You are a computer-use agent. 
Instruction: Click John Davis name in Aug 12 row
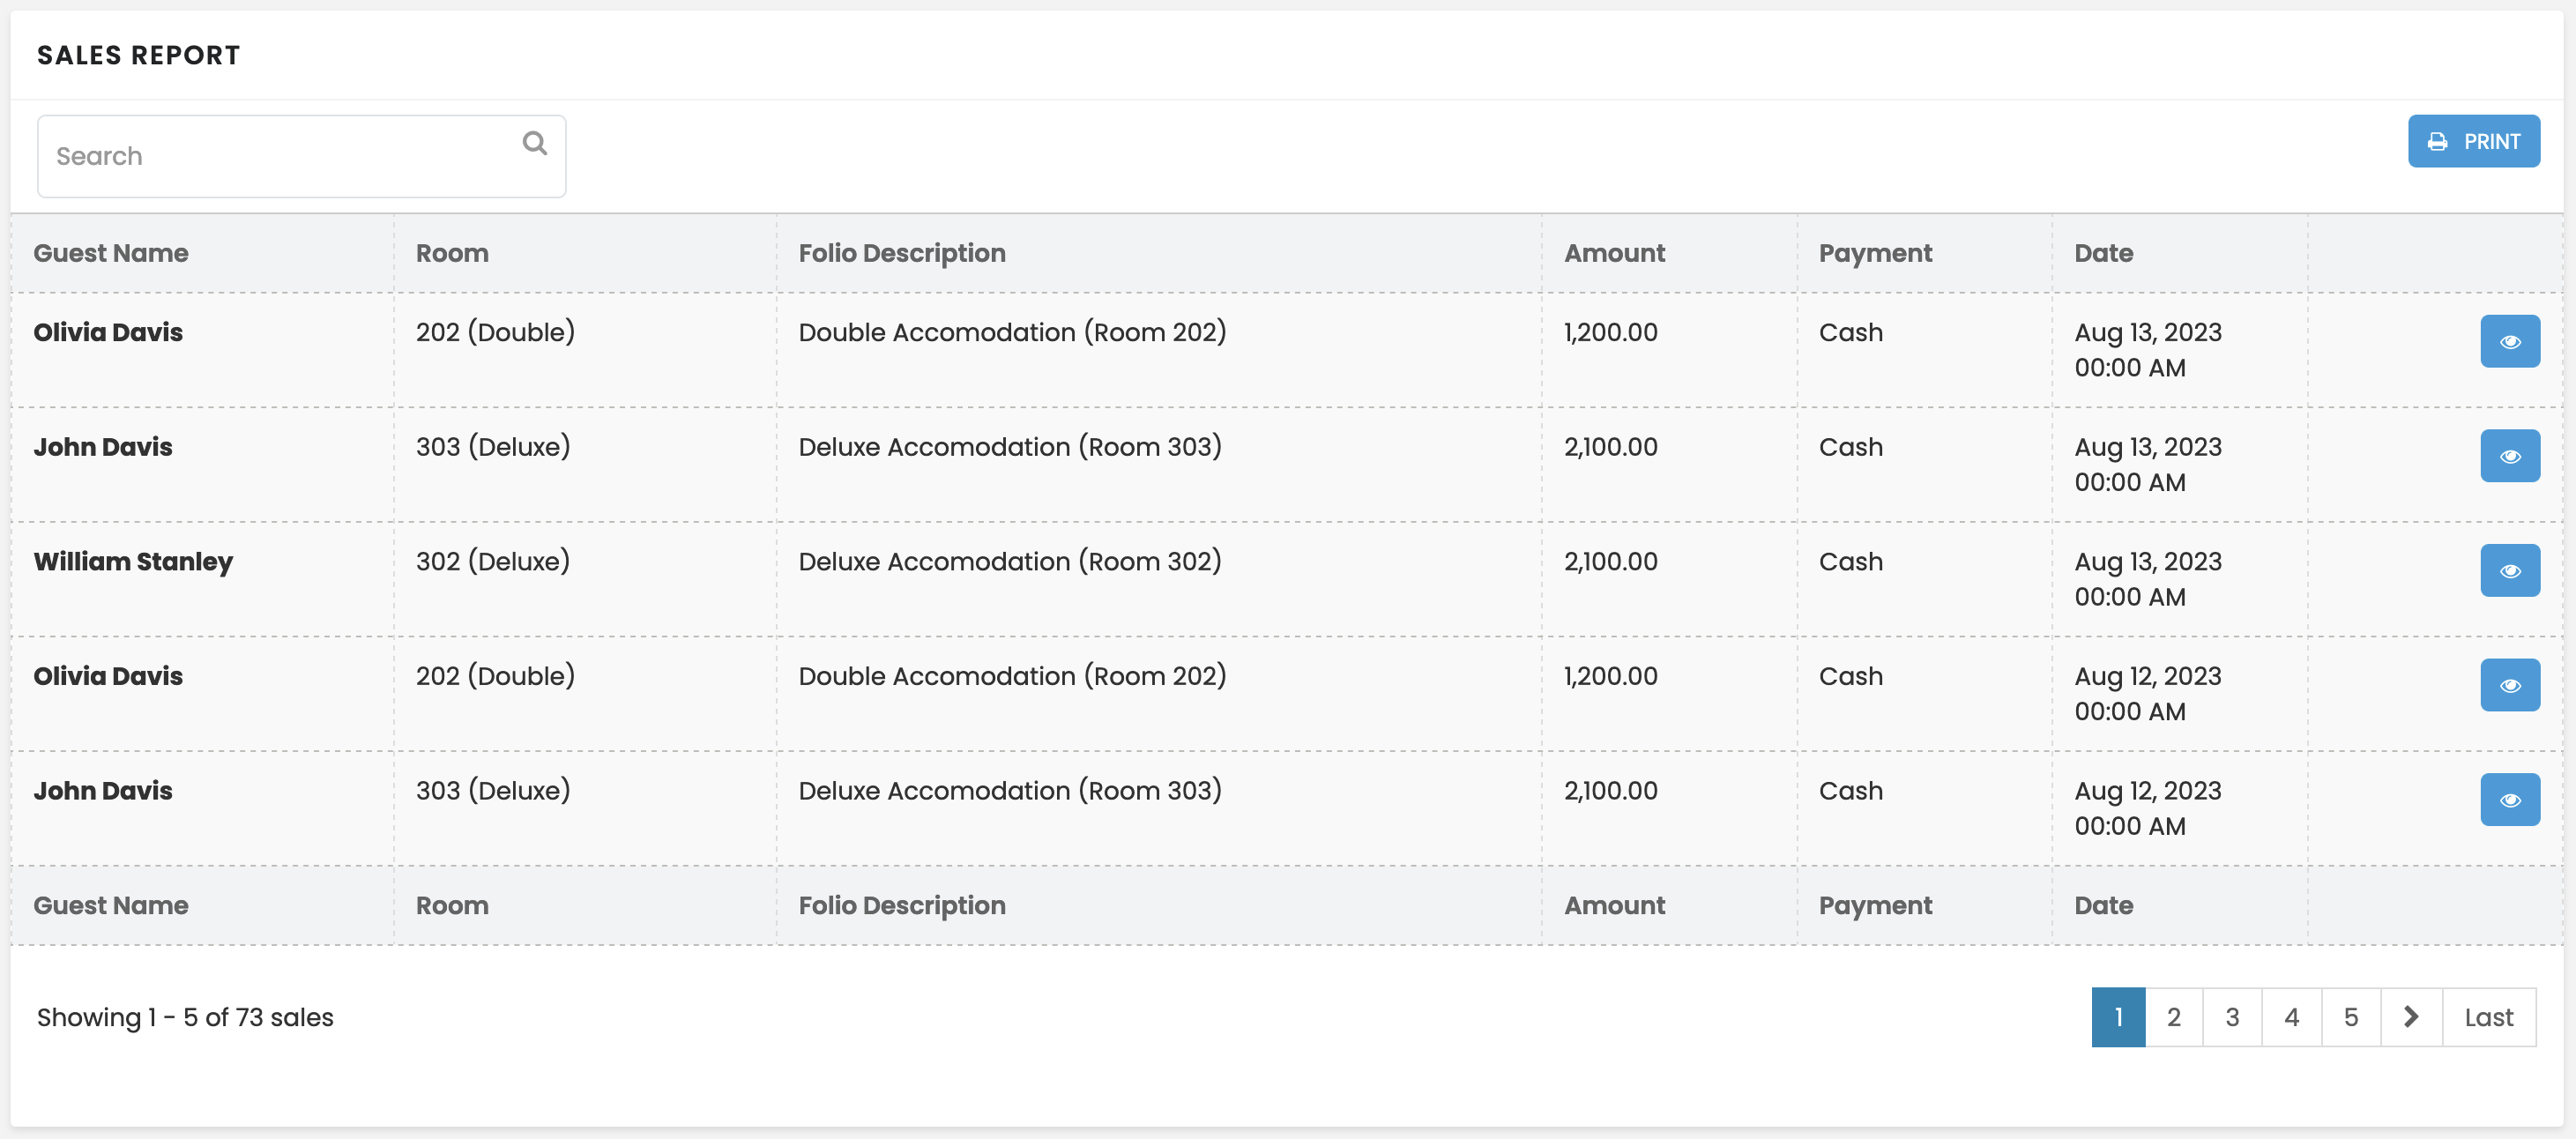pyautogui.click(x=103, y=790)
